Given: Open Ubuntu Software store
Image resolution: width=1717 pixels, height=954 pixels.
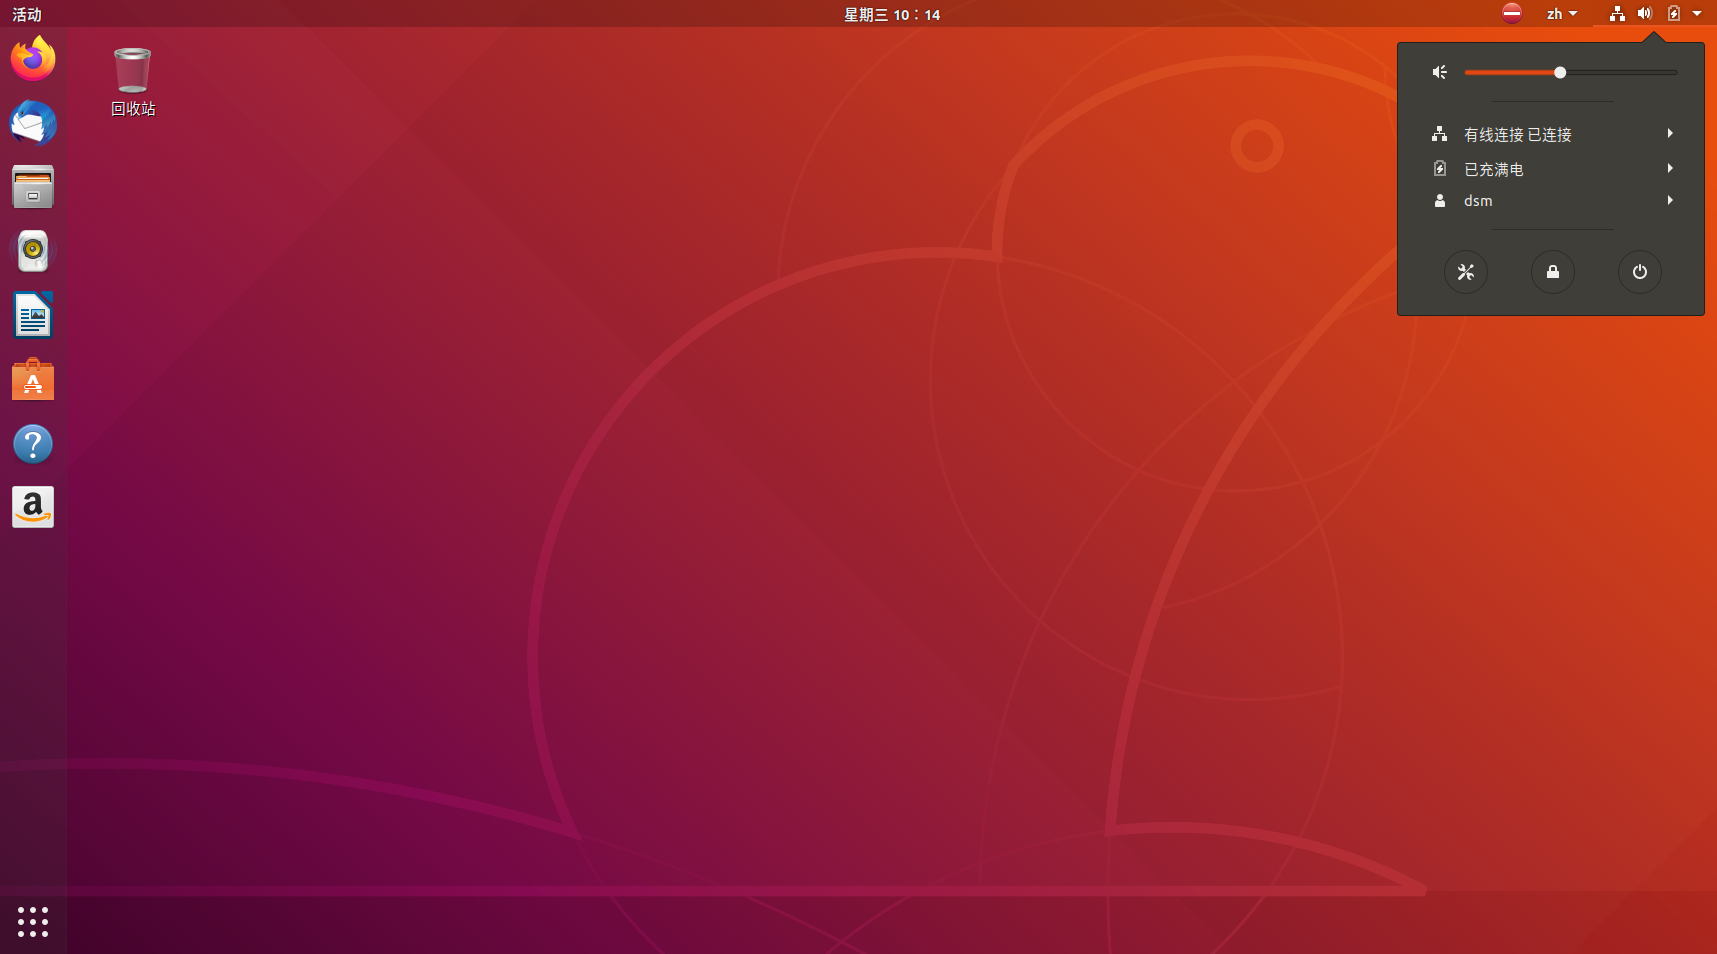Looking at the screenshot, I should pyautogui.click(x=33, y=379).
